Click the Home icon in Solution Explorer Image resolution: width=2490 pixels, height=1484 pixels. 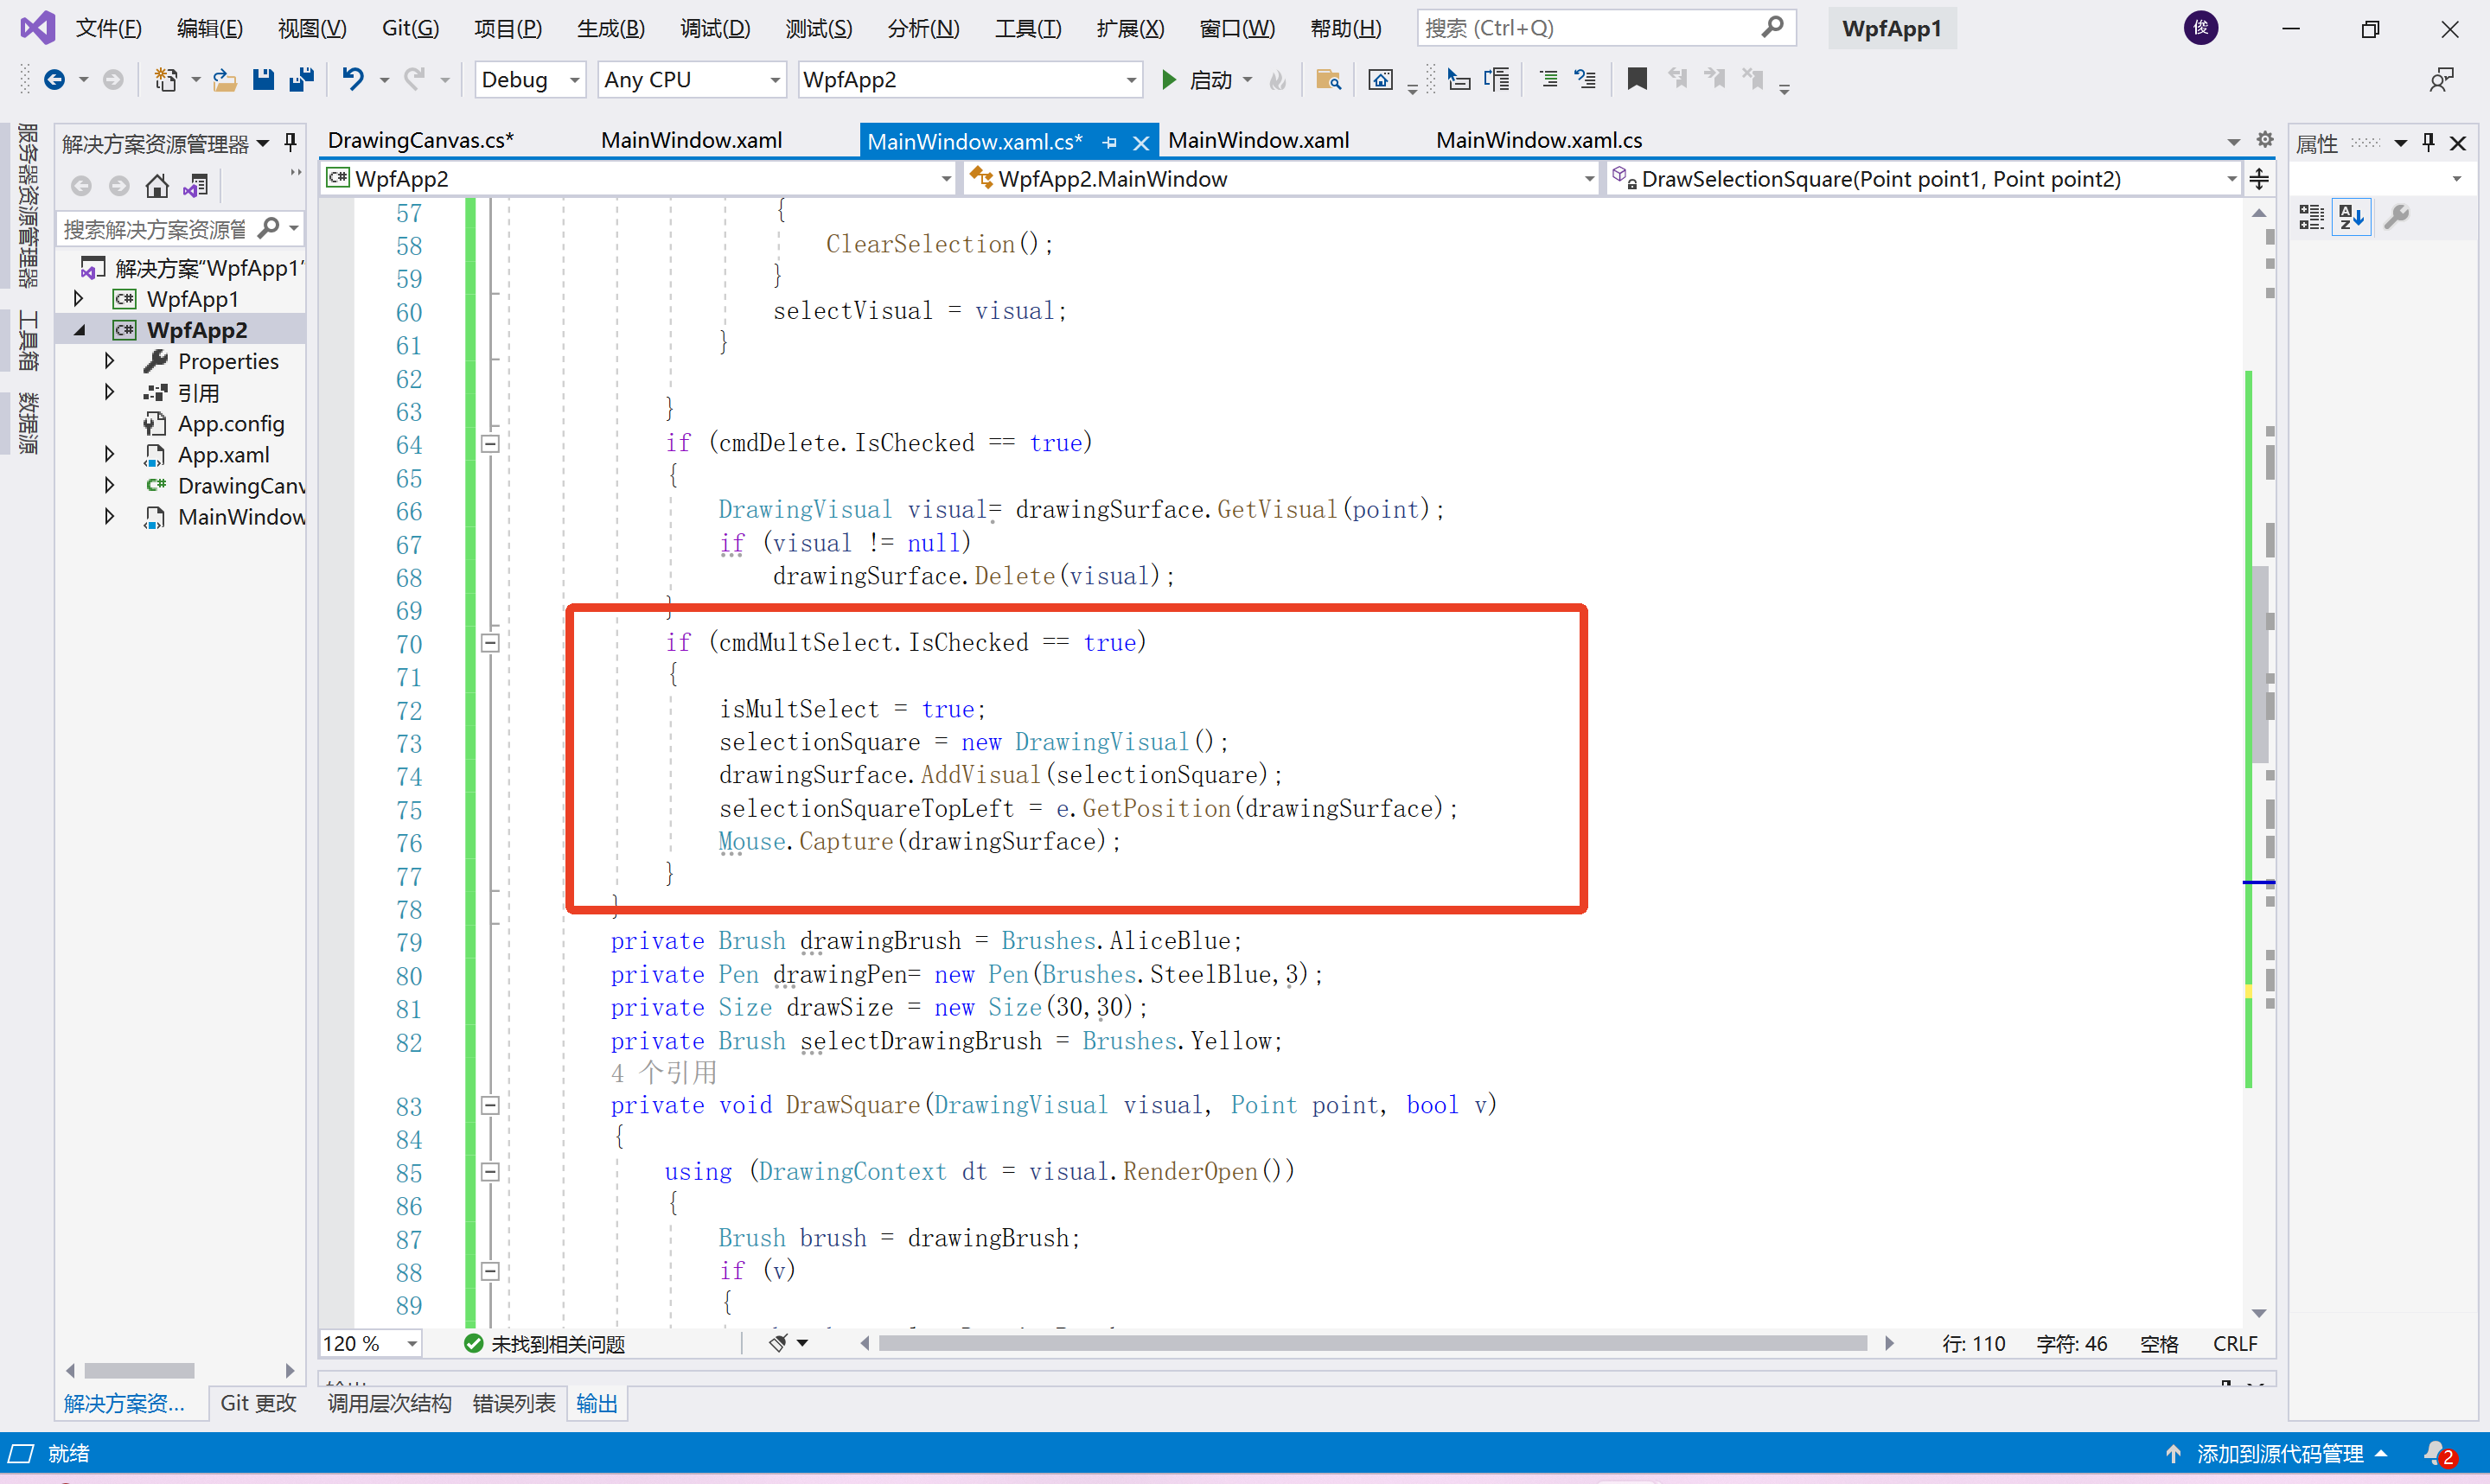157,186
